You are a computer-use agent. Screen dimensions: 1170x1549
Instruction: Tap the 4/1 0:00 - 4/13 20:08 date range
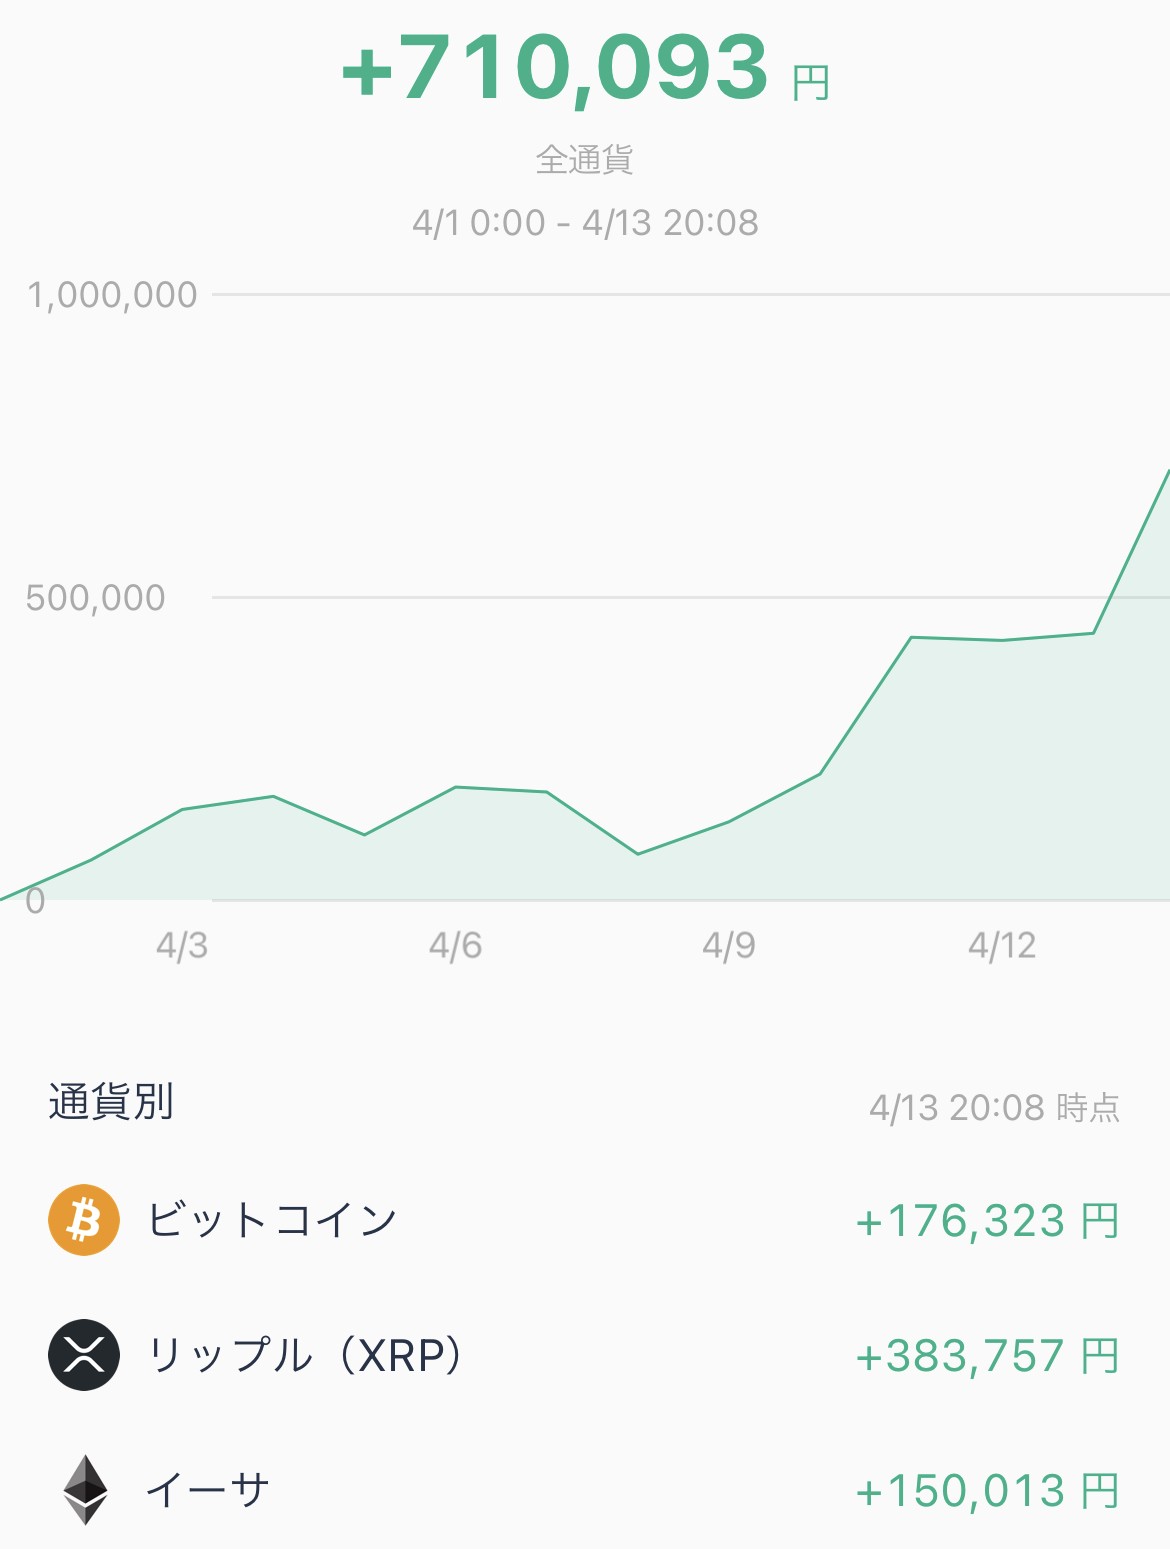(x=585, y=222)
